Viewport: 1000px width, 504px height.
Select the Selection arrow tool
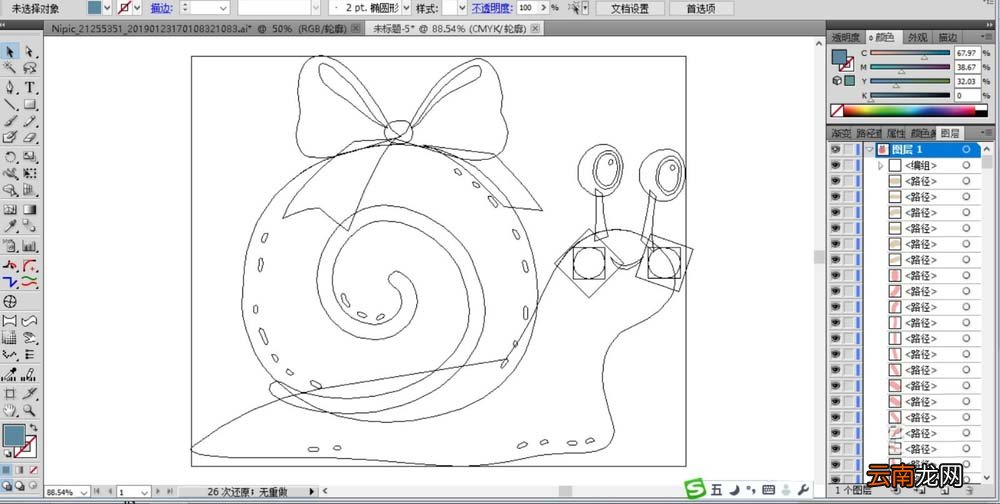pyautogui.click(x=10, y=52)
